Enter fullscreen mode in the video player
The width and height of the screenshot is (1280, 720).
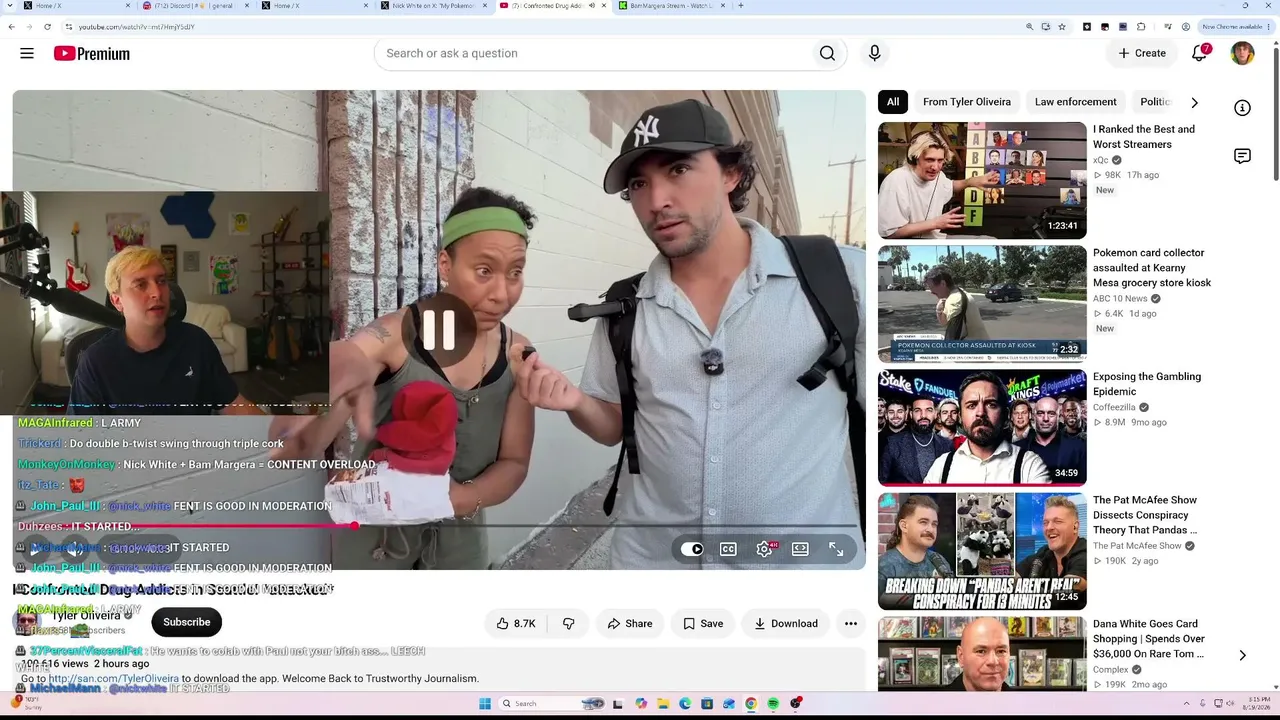click(x=836, y=549)
